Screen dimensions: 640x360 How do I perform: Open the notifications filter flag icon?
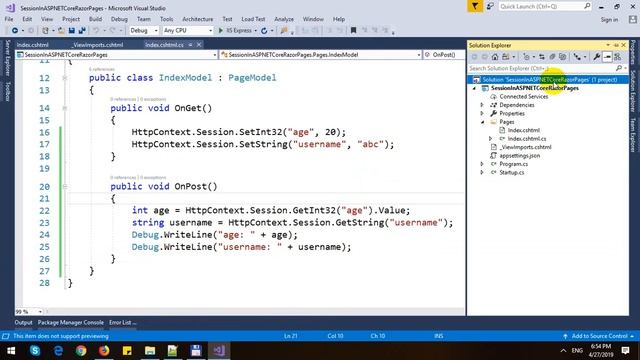tap(475, 7)
